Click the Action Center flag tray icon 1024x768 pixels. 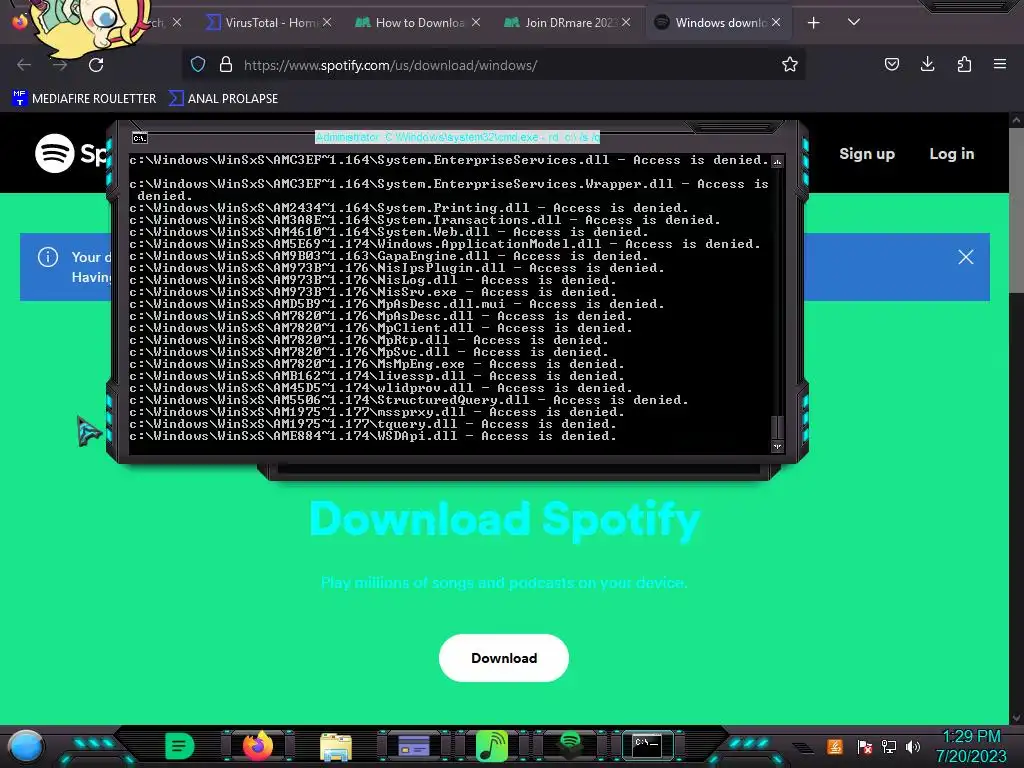[865, 746]
